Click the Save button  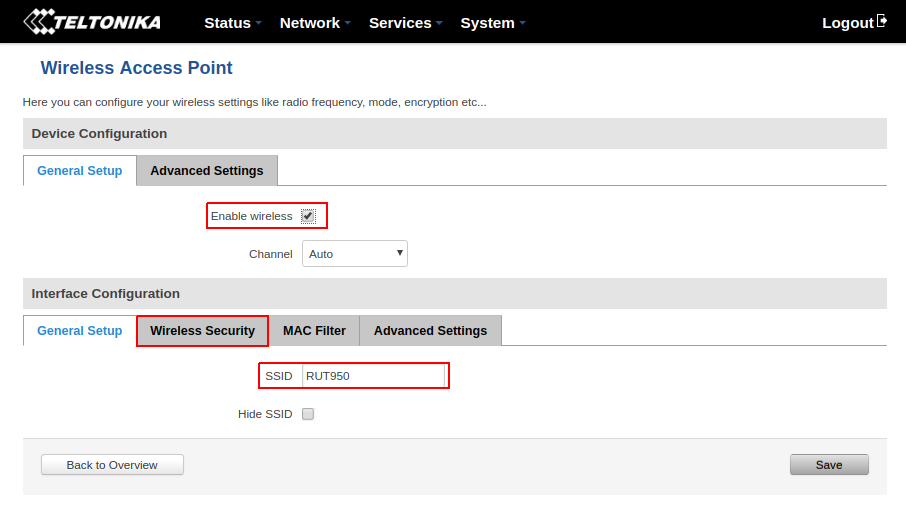coord(828,465)
